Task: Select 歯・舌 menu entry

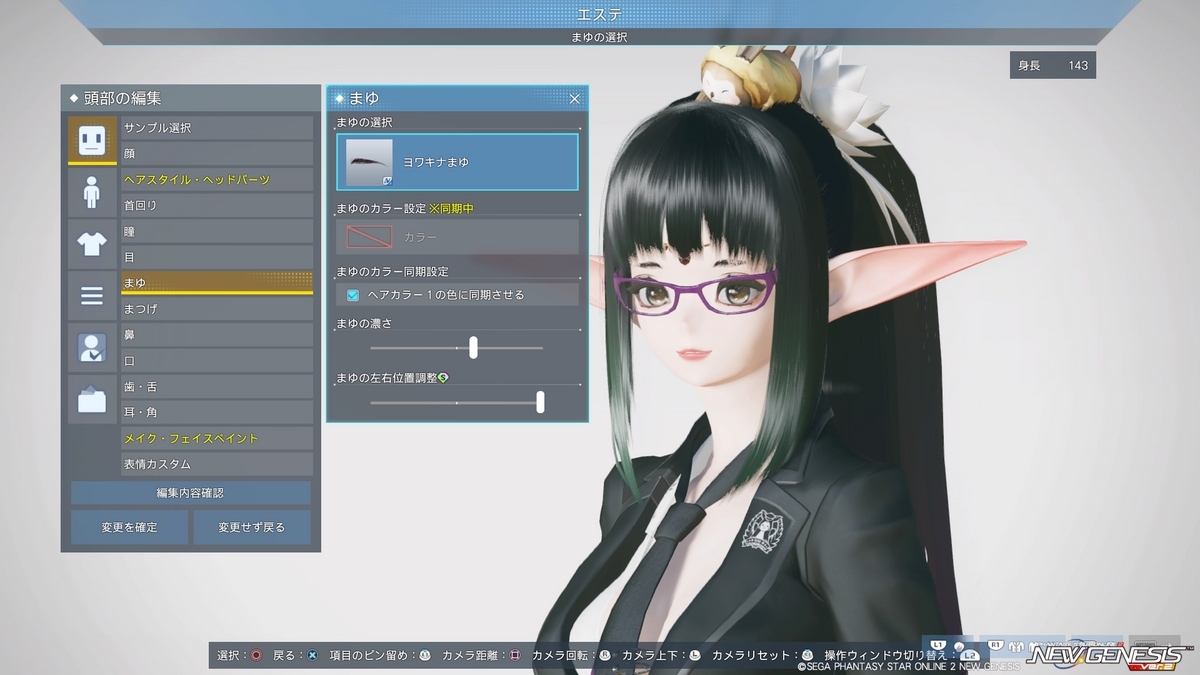Action: point(217,386)
